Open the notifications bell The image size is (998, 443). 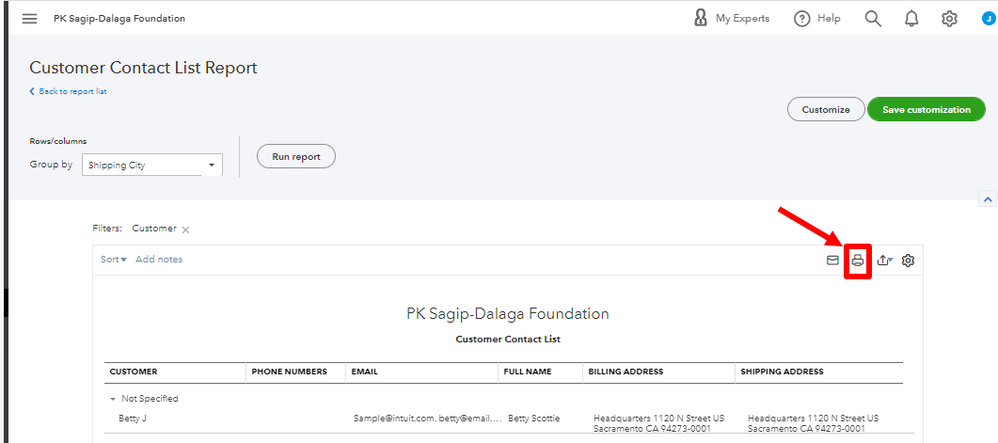tap(911, 19)
